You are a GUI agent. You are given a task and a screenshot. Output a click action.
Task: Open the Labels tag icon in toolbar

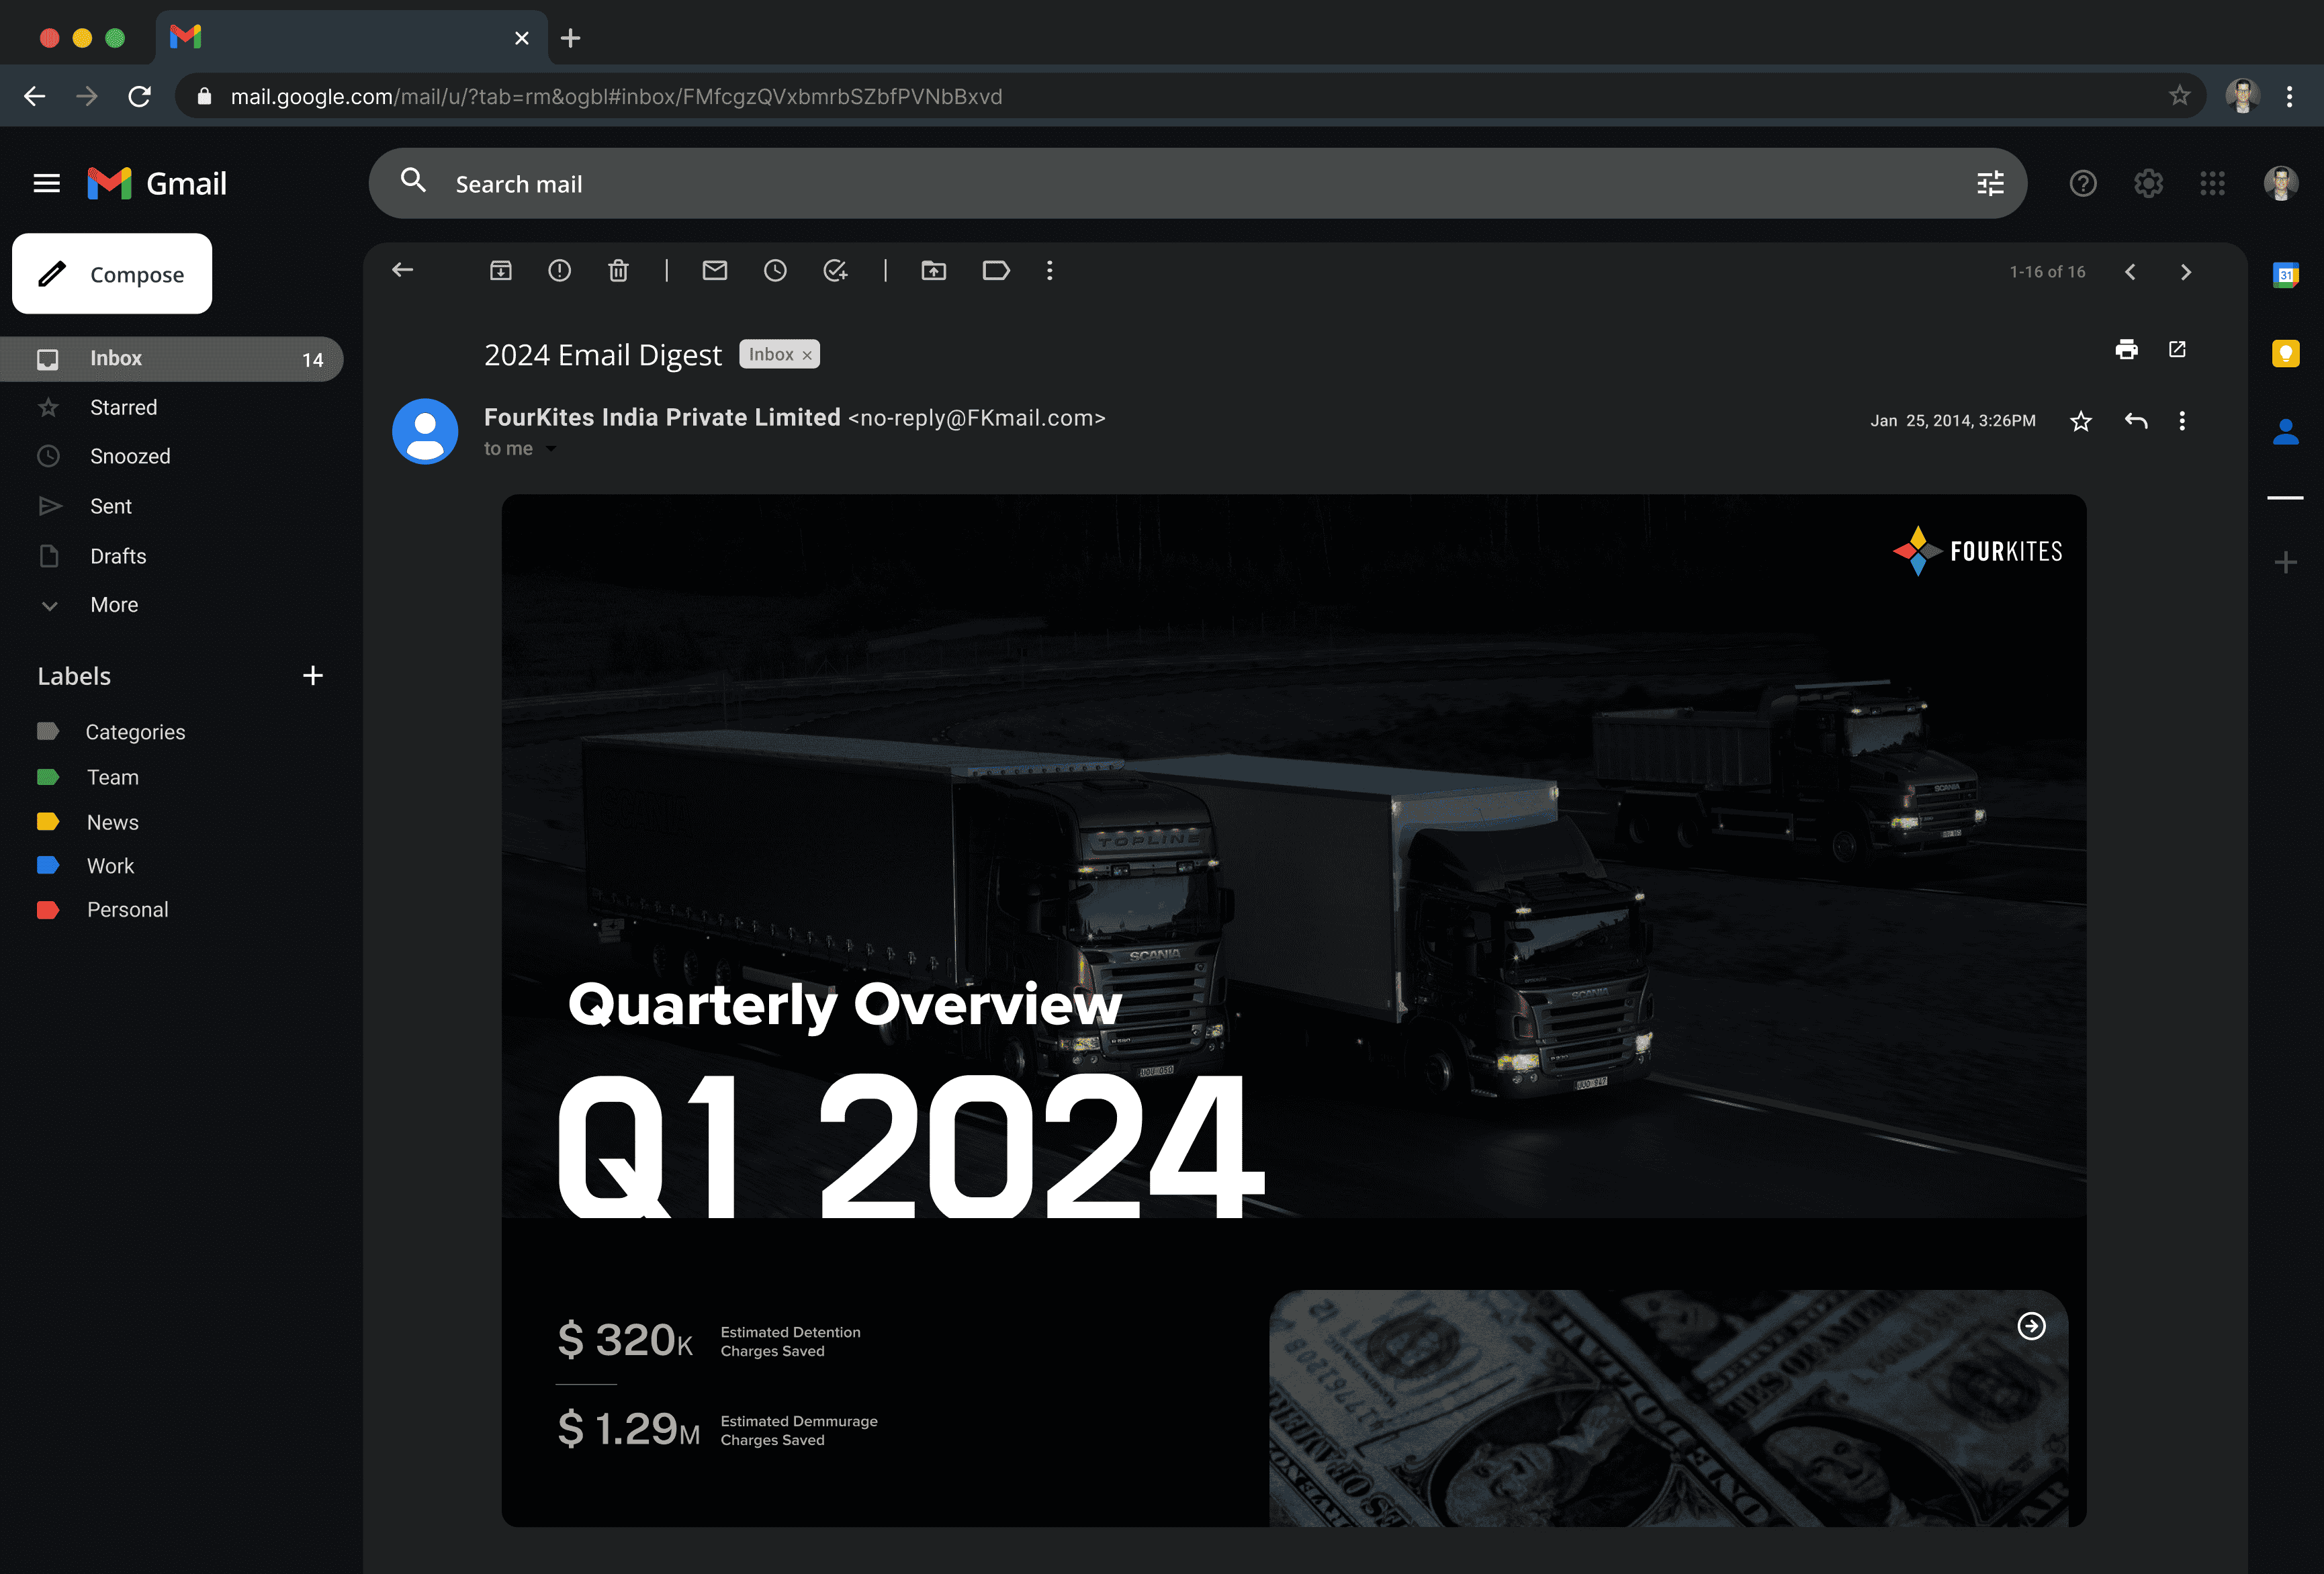coord(996,270)
